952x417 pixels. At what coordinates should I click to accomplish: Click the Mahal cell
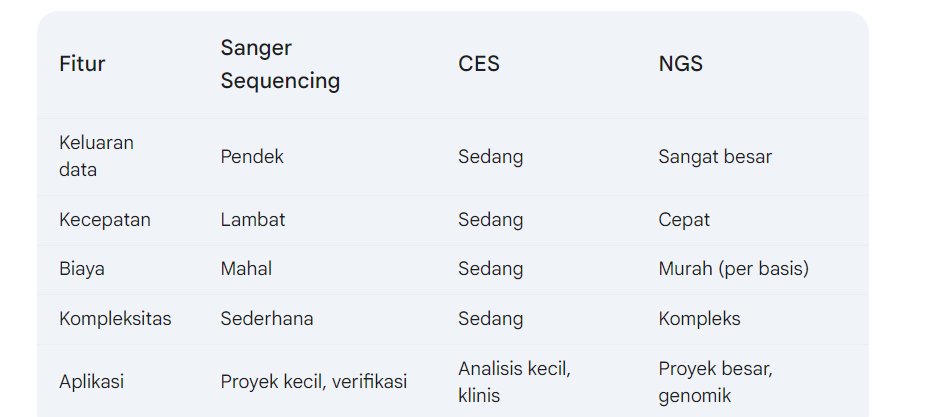pos(246,269)
